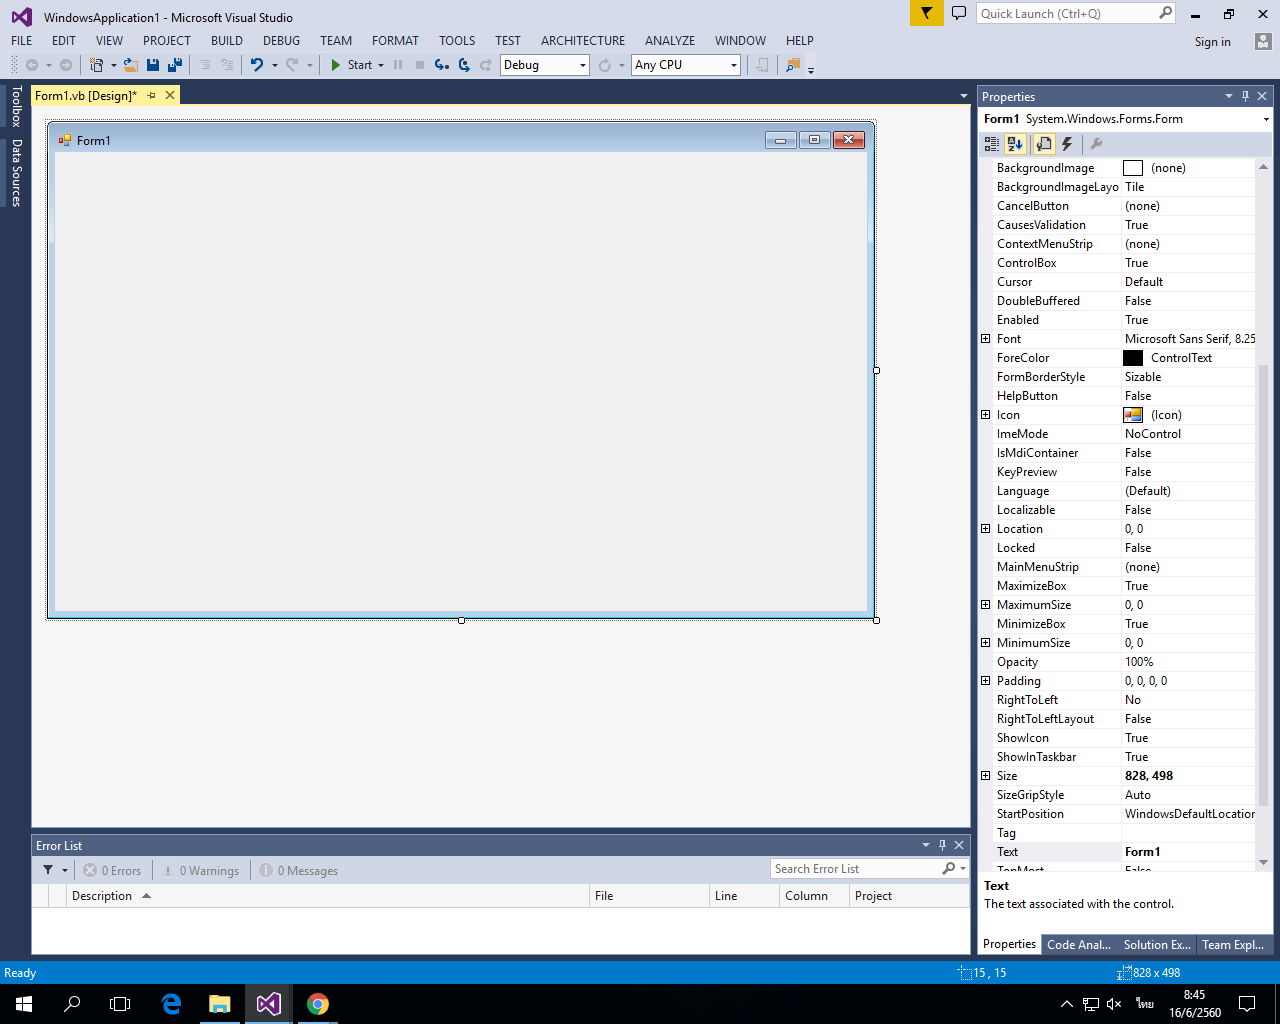Toggle the 0 Messages filter

(299, 870)
